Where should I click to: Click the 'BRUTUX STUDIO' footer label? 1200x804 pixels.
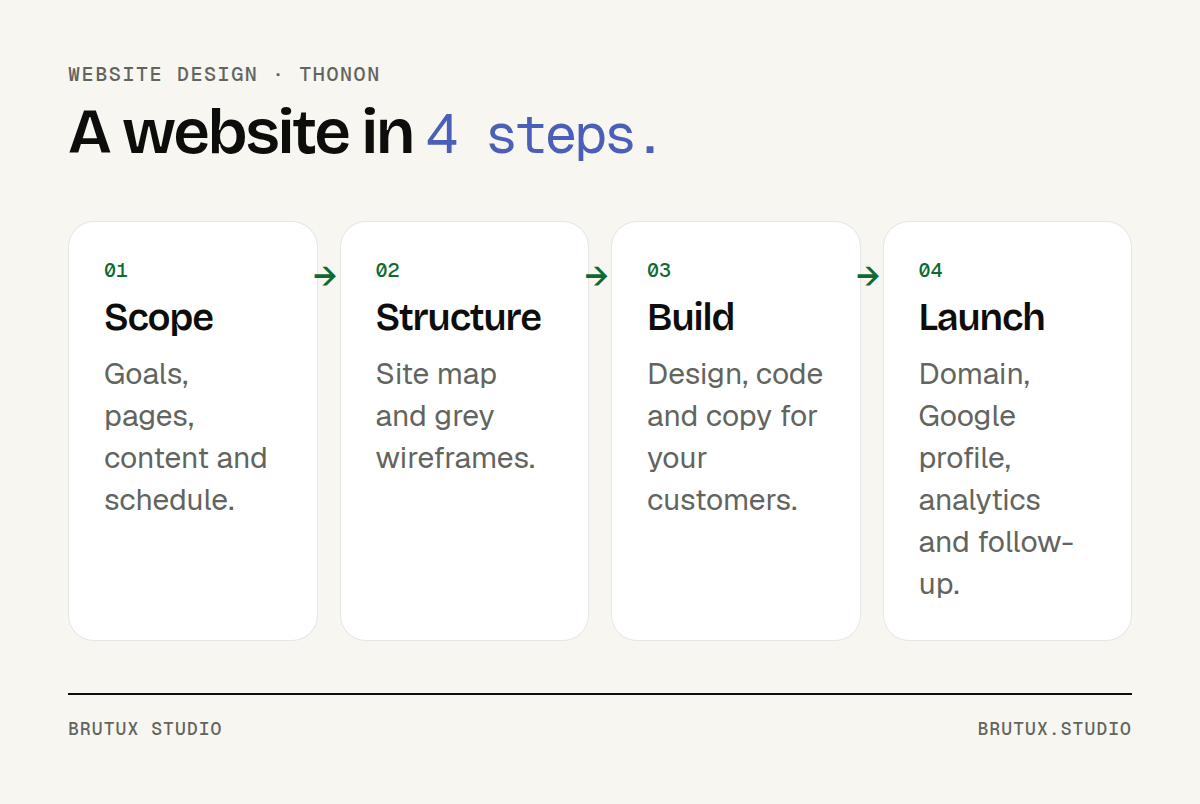(x=145, y=729)
